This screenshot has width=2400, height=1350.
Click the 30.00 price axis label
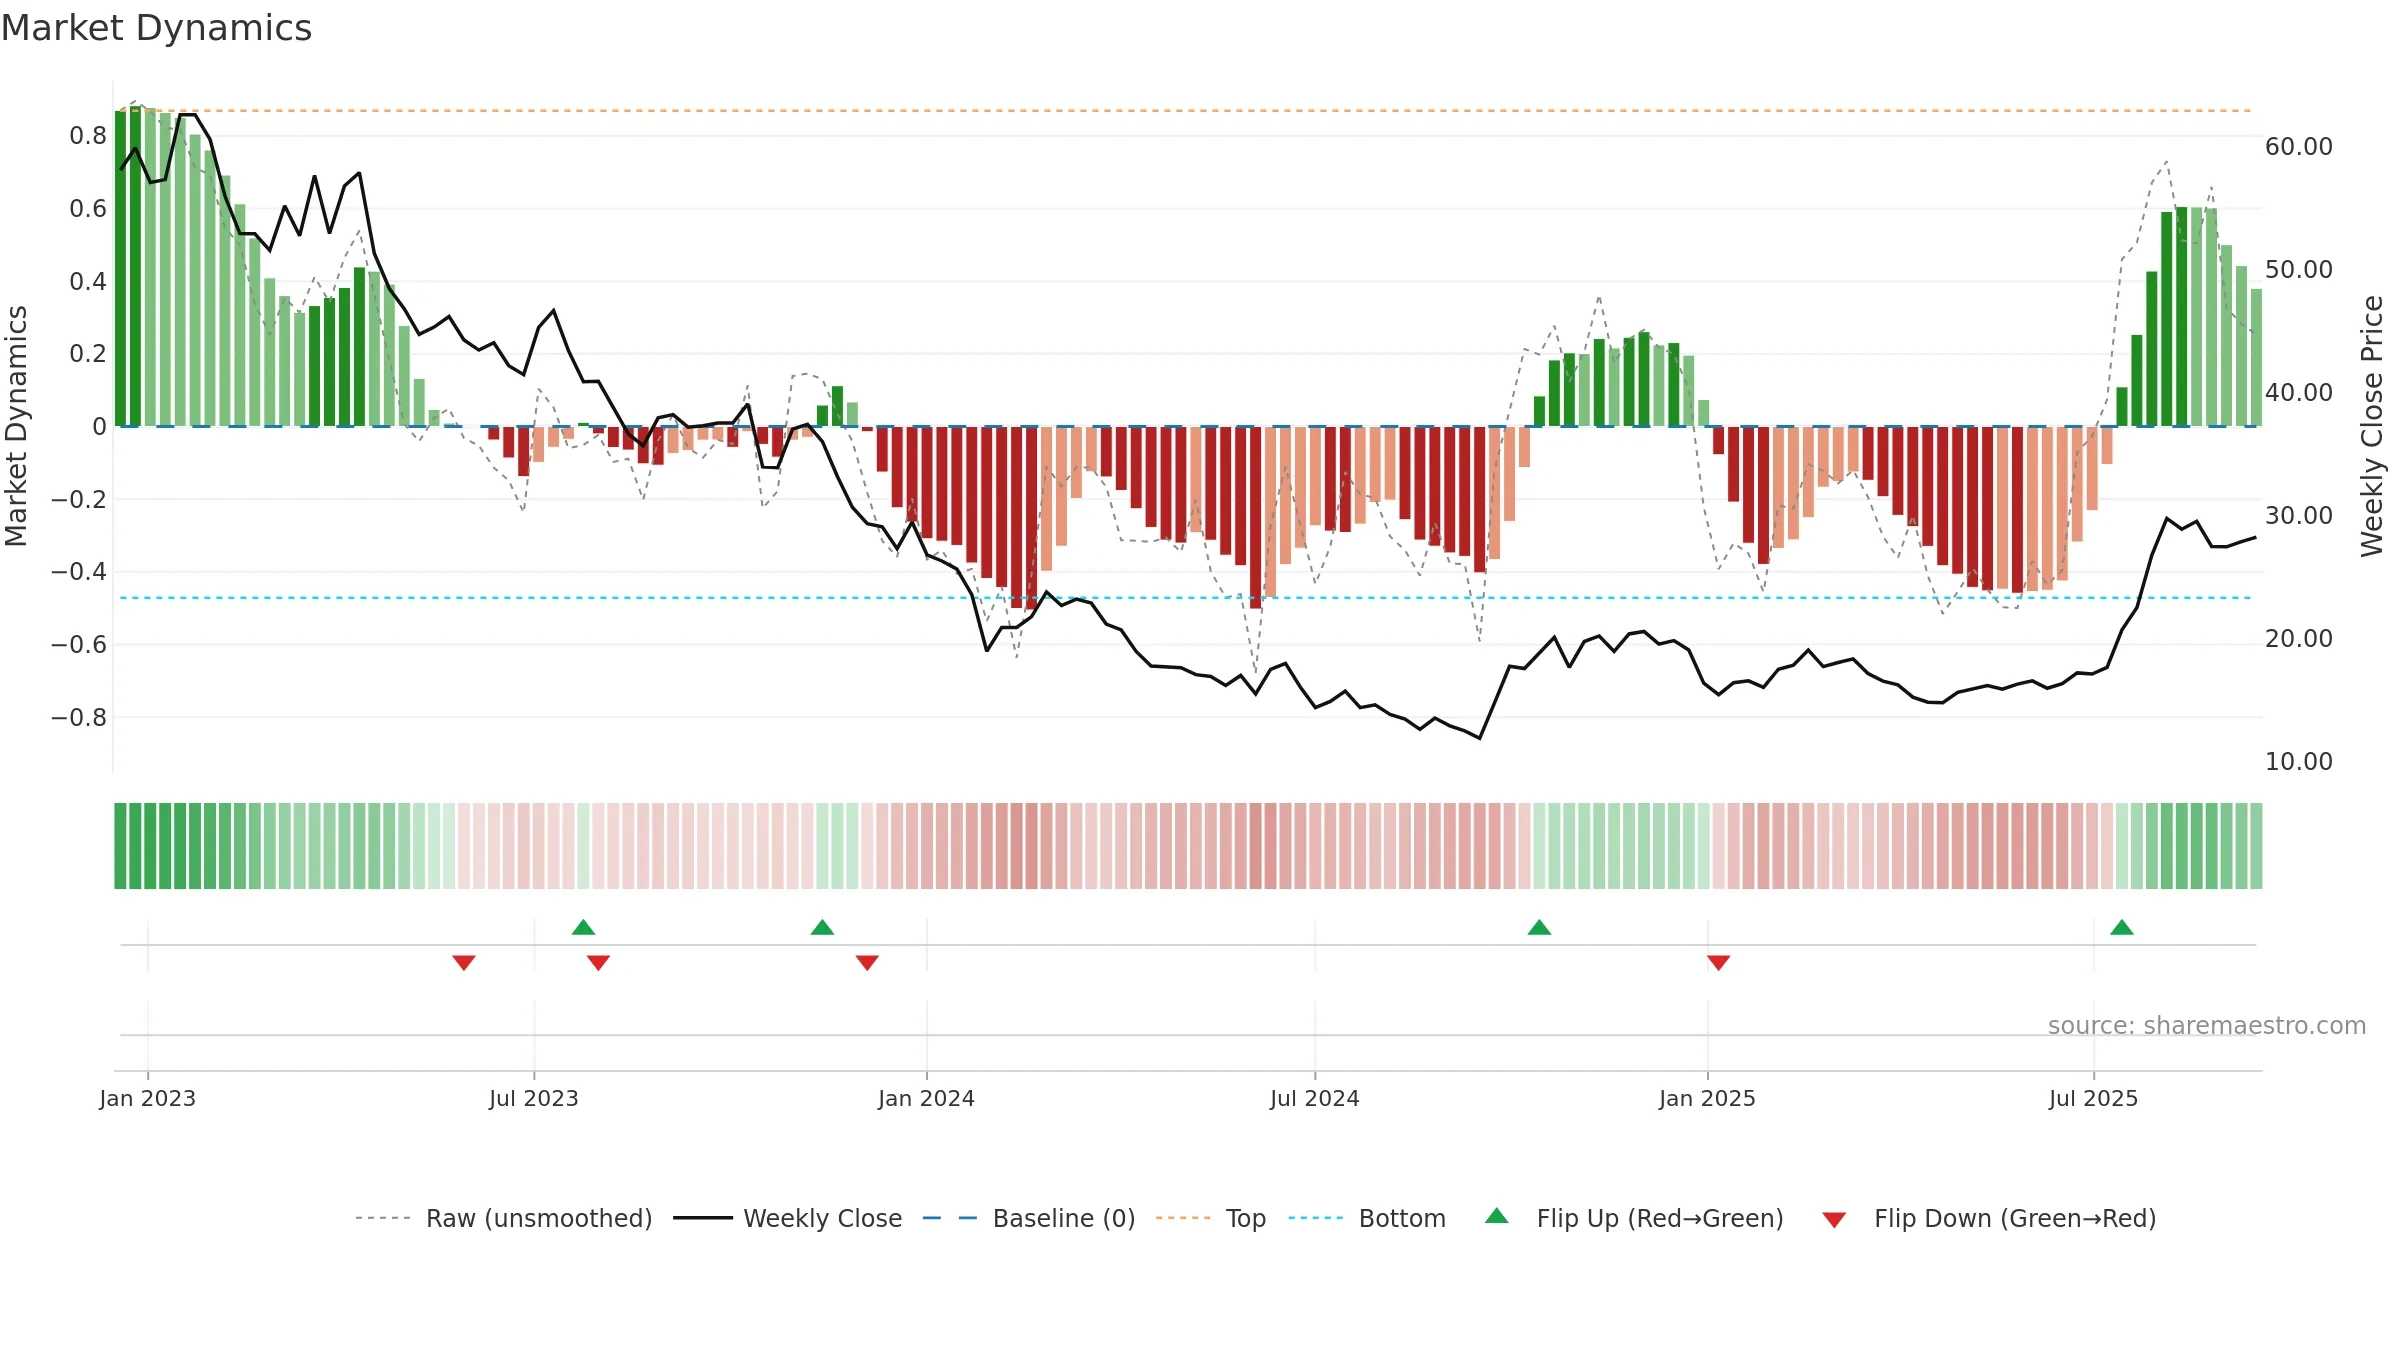[x=2299, y=516]
